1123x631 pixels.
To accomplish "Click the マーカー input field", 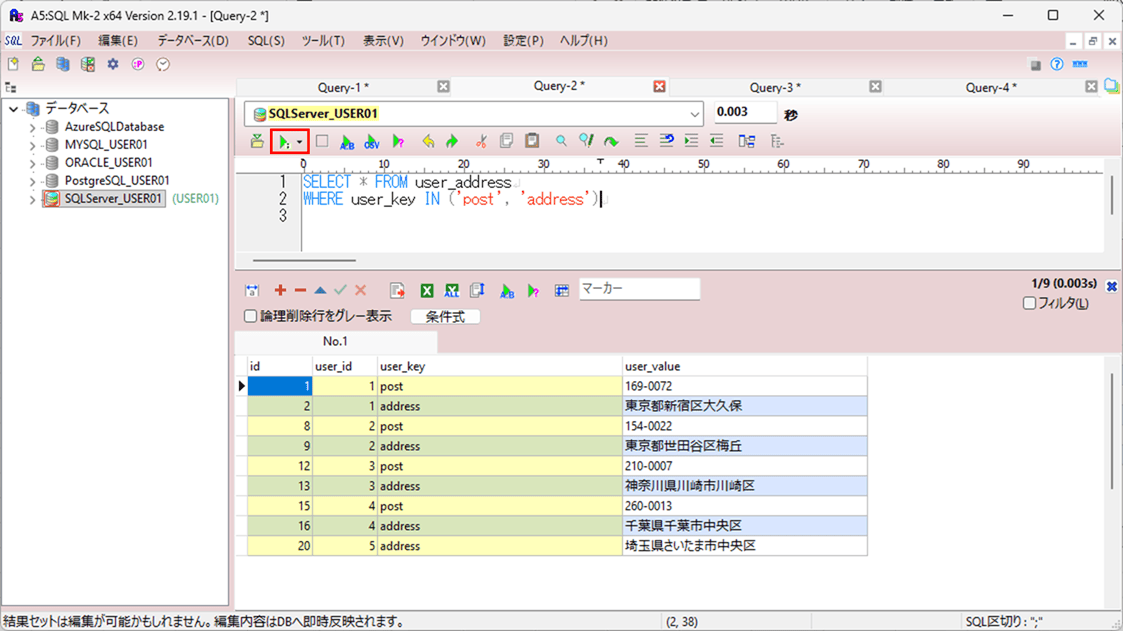I will pos(638,289).
